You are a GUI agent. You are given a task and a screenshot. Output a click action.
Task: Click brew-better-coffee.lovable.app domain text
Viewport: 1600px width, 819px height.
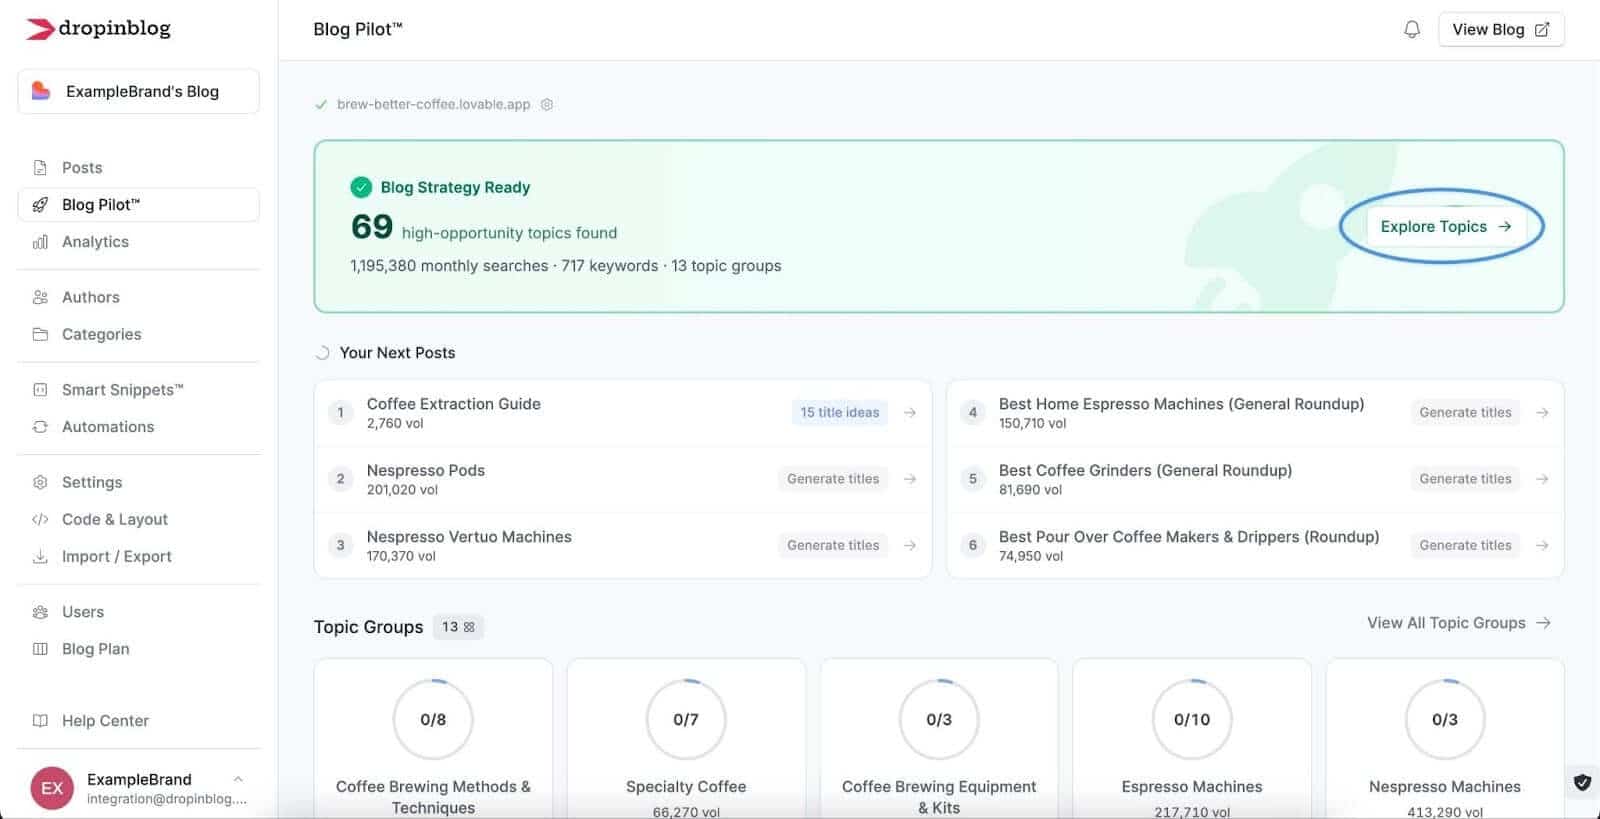[x=433, y=104]
